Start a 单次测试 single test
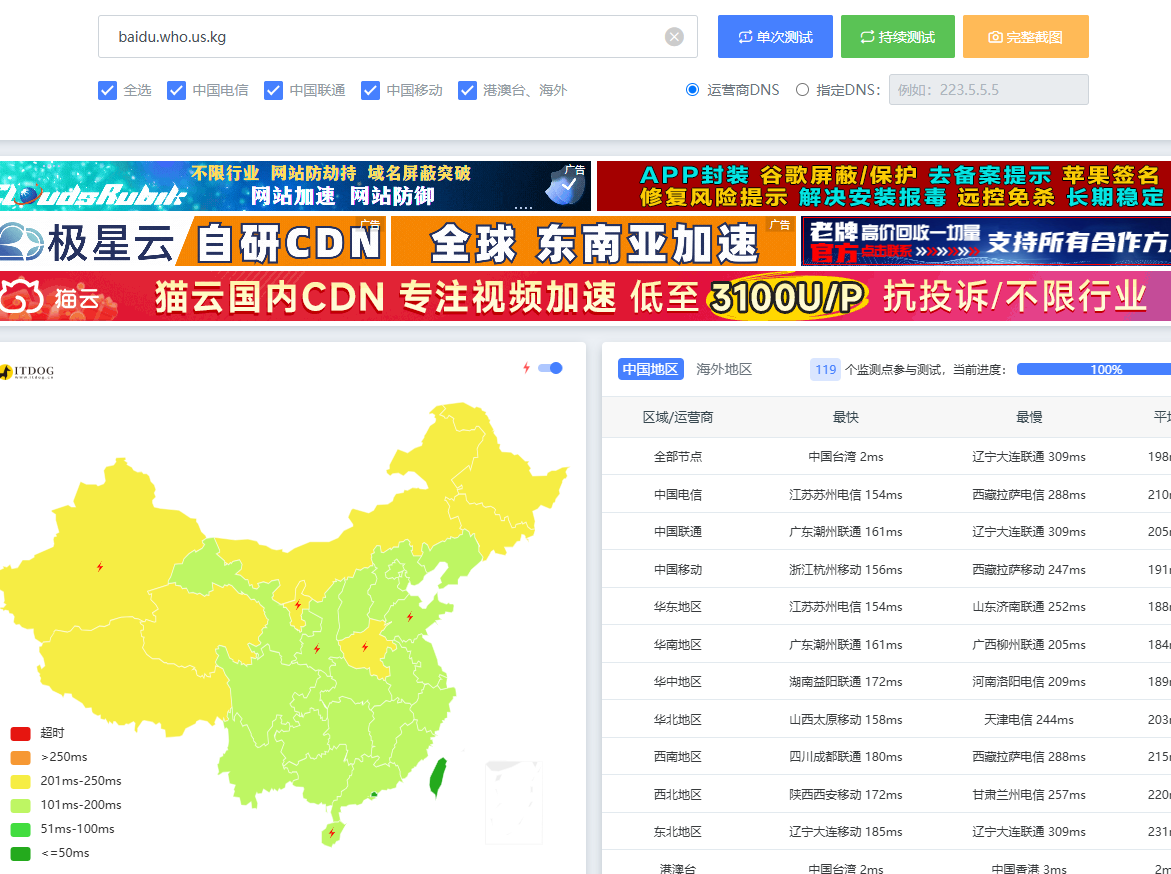1171x874 pixels. [x=775, y=37]
